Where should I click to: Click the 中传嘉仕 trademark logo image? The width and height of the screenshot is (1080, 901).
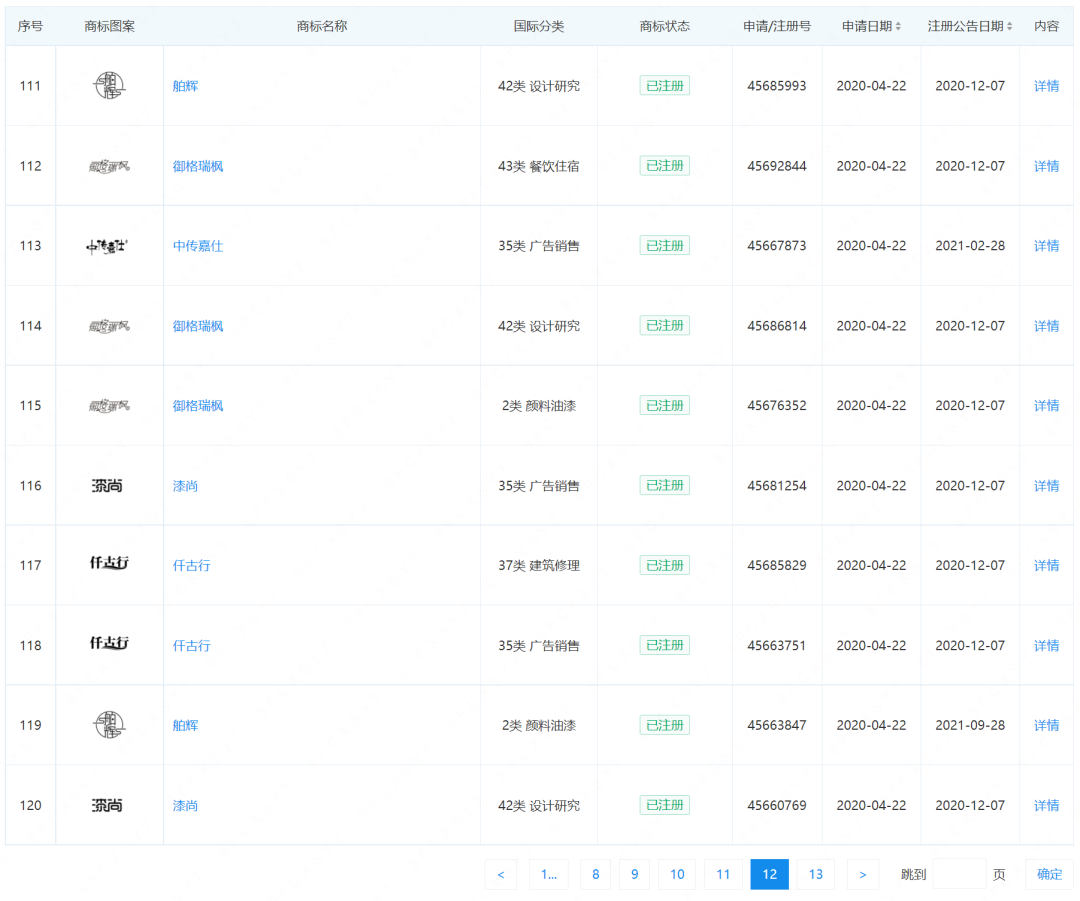[x=108, y=246]
